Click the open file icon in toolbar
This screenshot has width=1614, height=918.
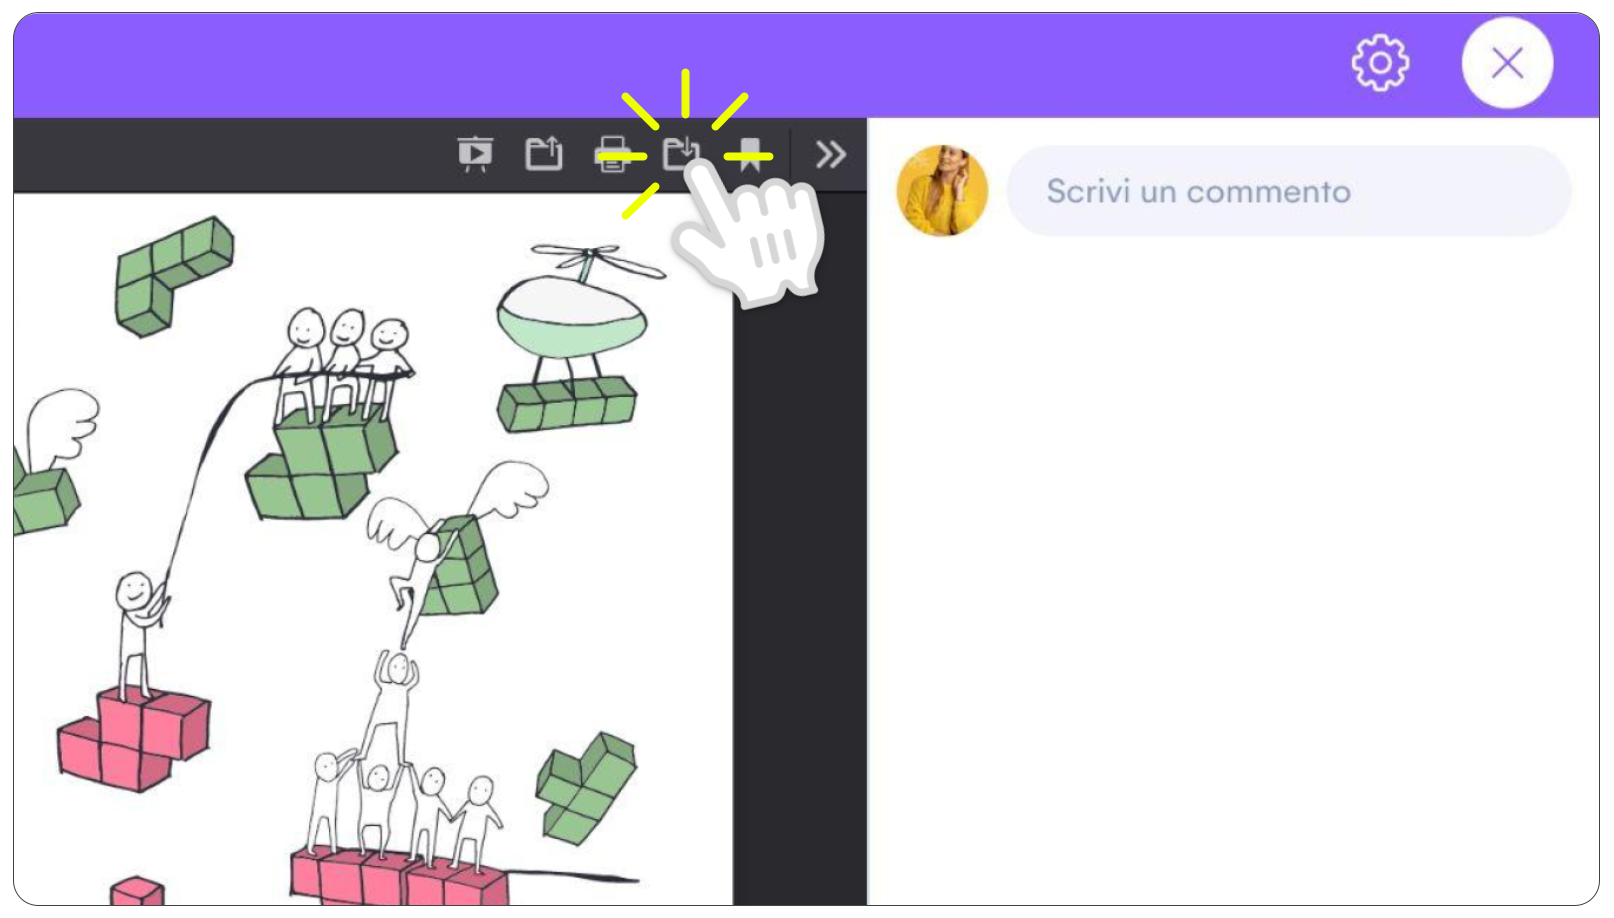pos(544,154)
